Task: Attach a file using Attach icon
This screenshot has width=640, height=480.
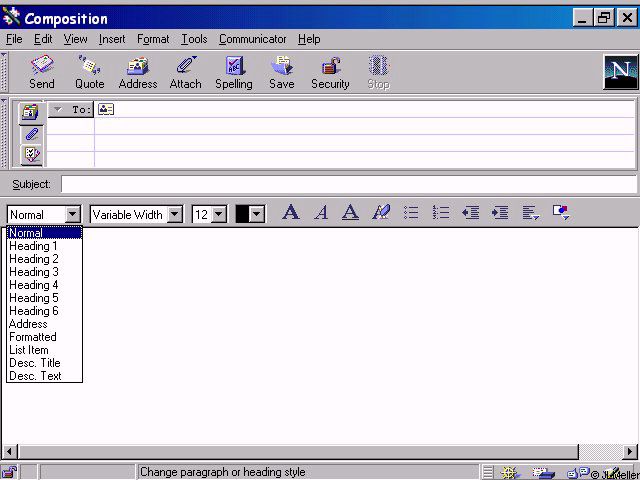Action: 186,72
